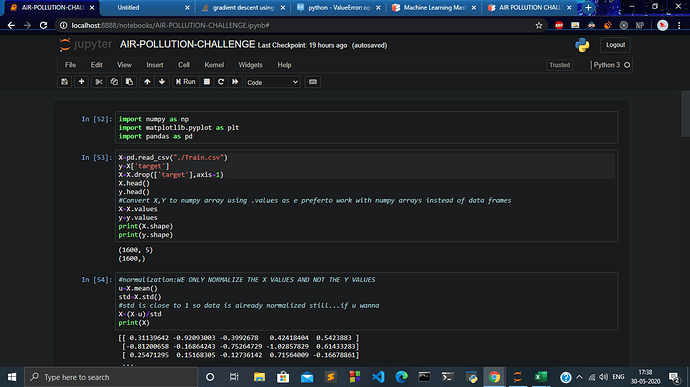This screenshot has height=387, width=690.
Task: Copy selected cells icon
Action: tap(114, 82)
